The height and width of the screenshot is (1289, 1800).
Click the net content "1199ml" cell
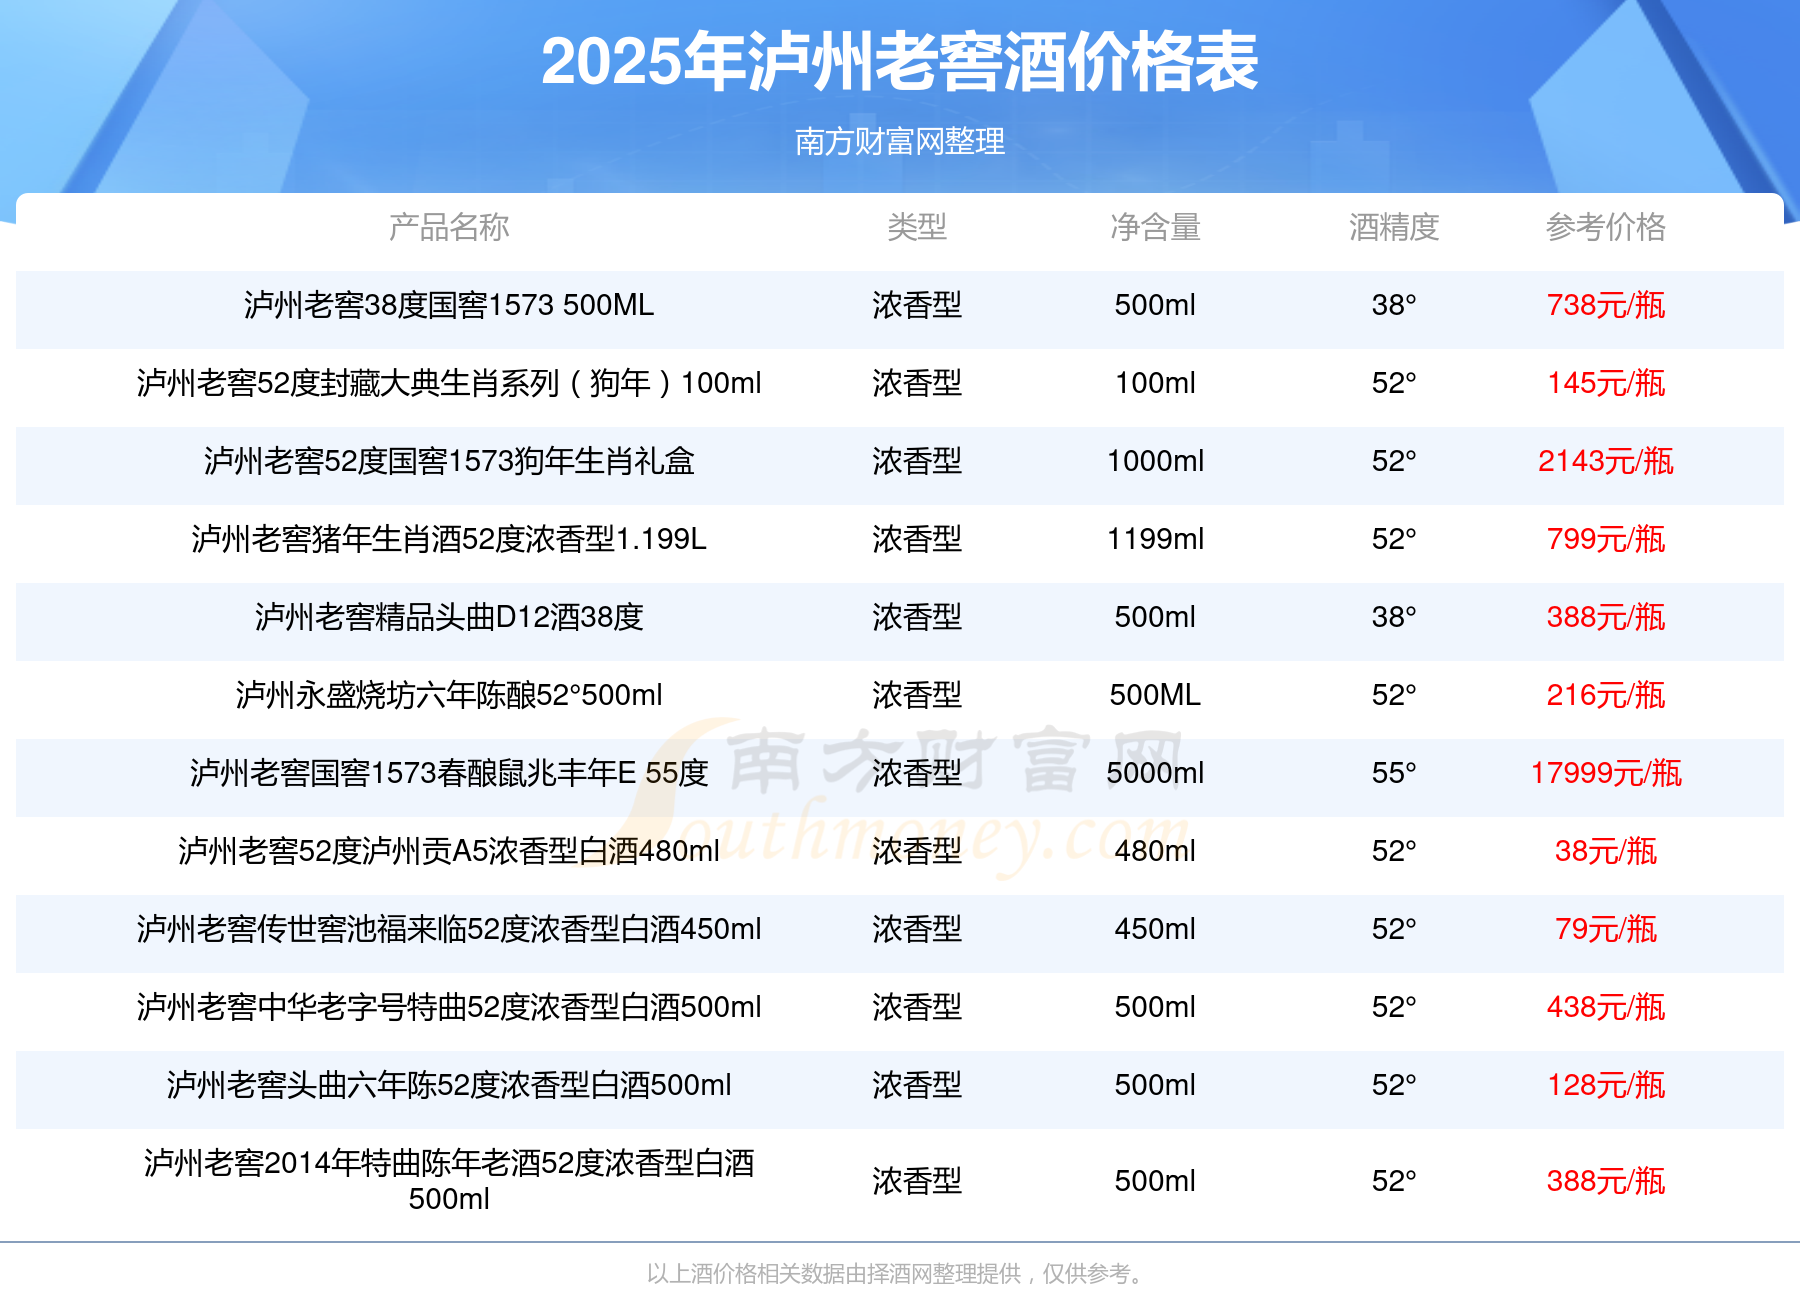[1155, 539]
